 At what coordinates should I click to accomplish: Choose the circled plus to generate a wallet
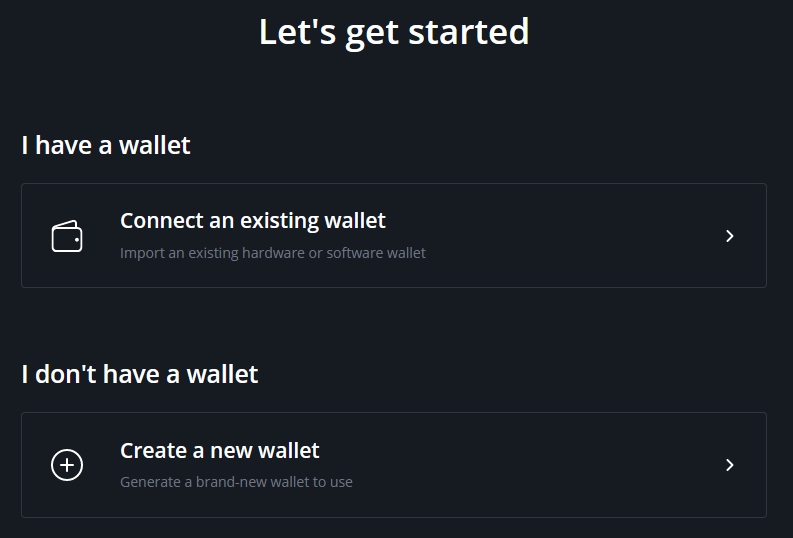67,465
